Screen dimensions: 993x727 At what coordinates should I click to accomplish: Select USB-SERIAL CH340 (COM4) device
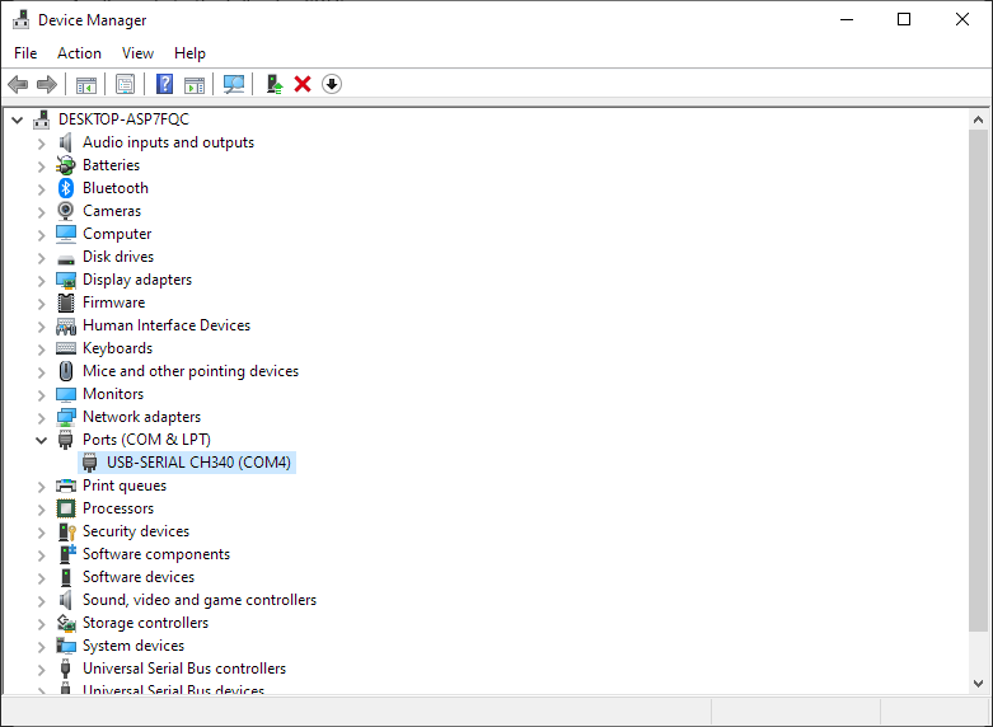pyautogui.click(x=198, y=462)
